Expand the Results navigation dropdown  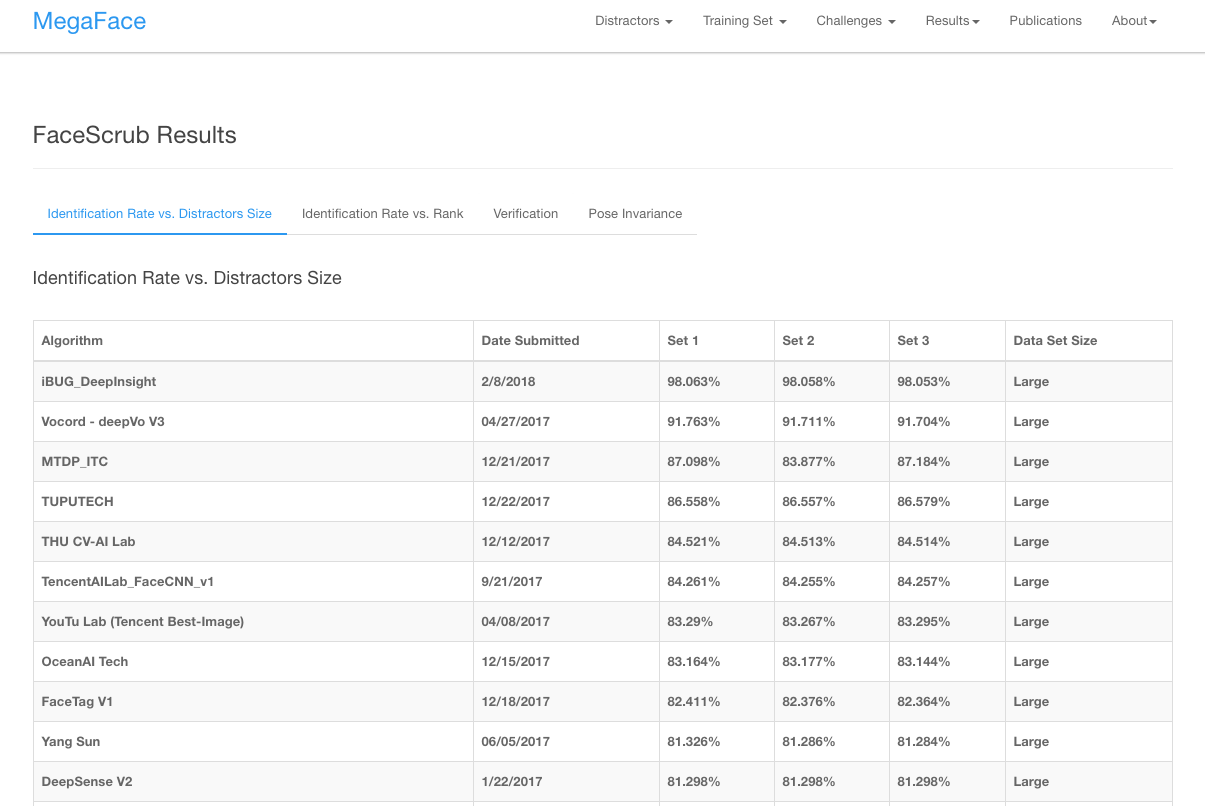point(952,21)
